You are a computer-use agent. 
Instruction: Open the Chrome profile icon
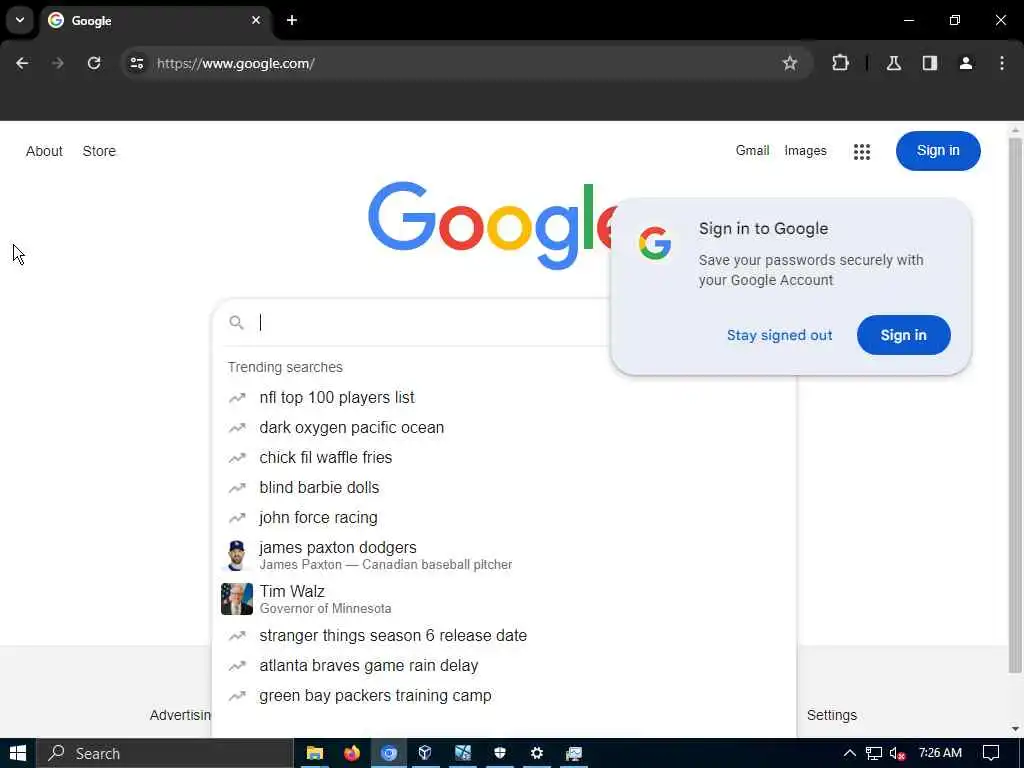pos(966,63)
